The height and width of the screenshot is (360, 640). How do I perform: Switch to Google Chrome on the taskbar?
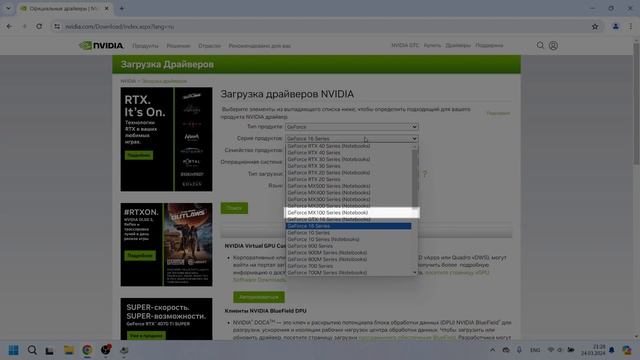pos(87,350)
